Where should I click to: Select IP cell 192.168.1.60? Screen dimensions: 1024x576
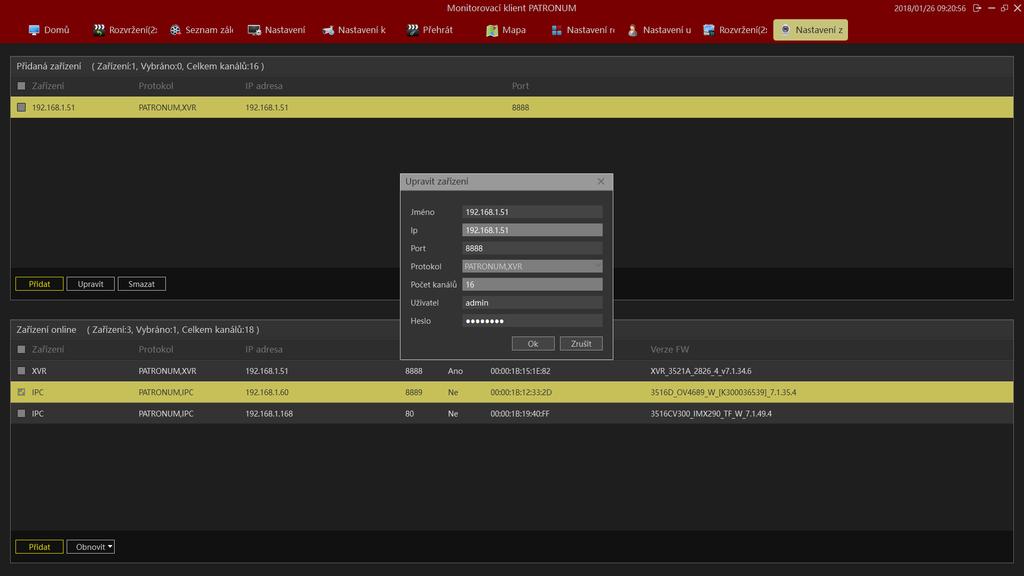pos(266,392)
